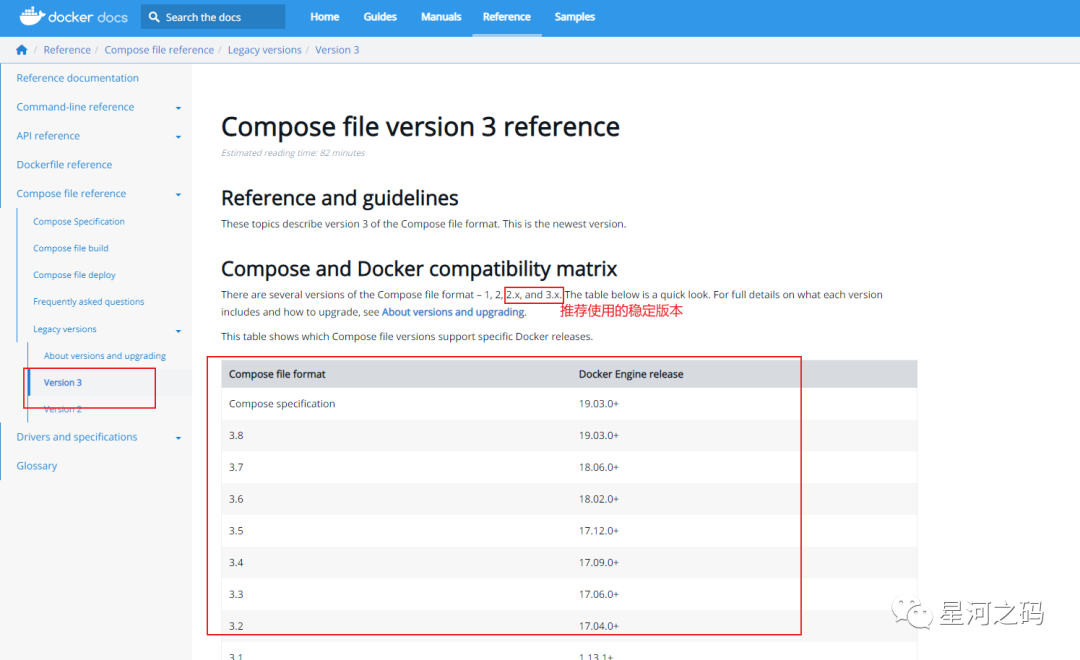
Task: Click Compose file format column header
Action: (277, 374)
